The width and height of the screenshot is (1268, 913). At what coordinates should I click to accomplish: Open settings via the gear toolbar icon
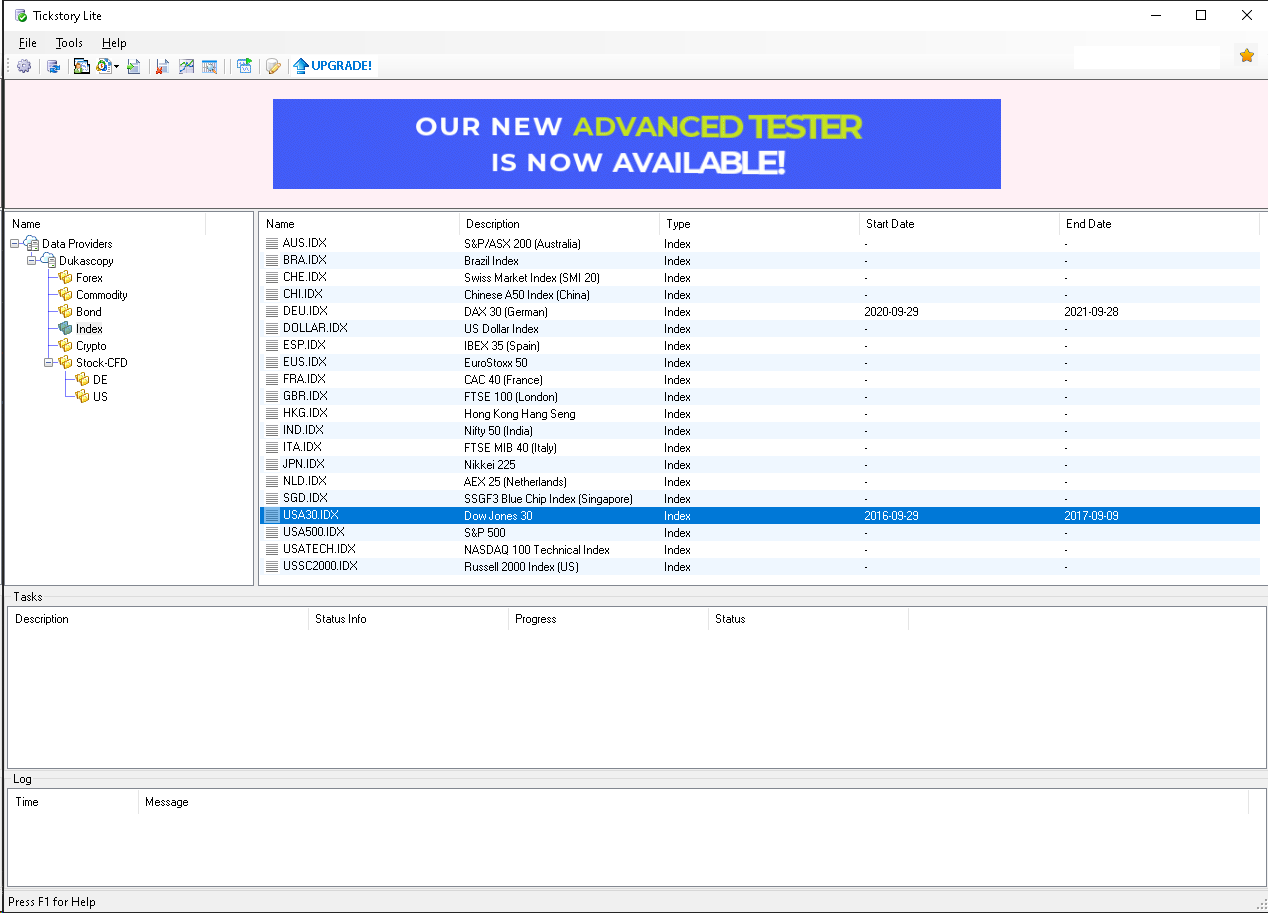24,66
